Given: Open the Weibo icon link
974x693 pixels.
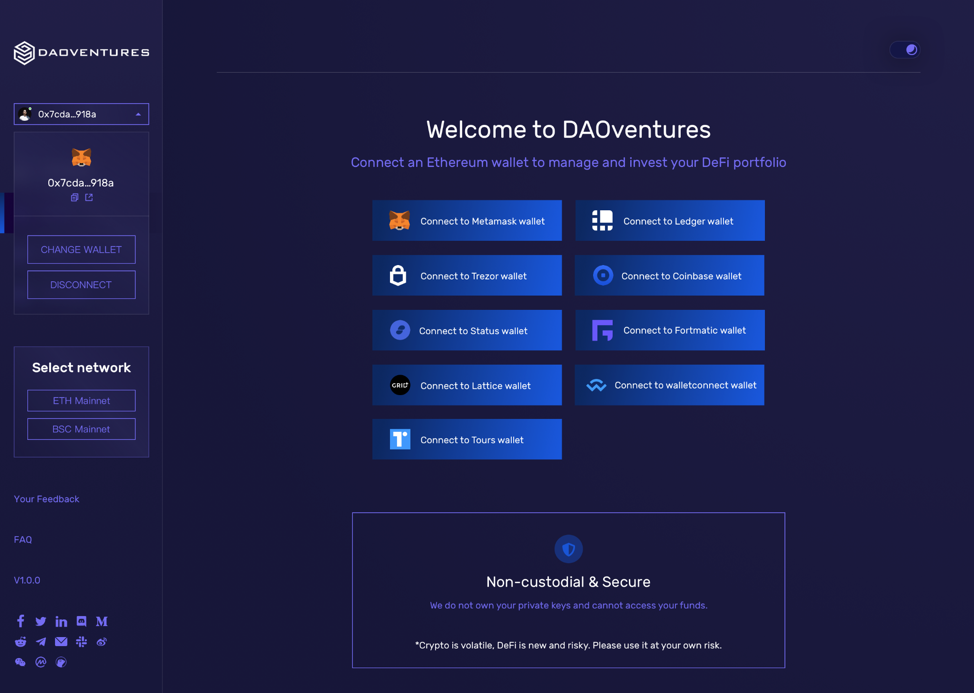Looking at the screenshot, I should [x=102, y=641].
